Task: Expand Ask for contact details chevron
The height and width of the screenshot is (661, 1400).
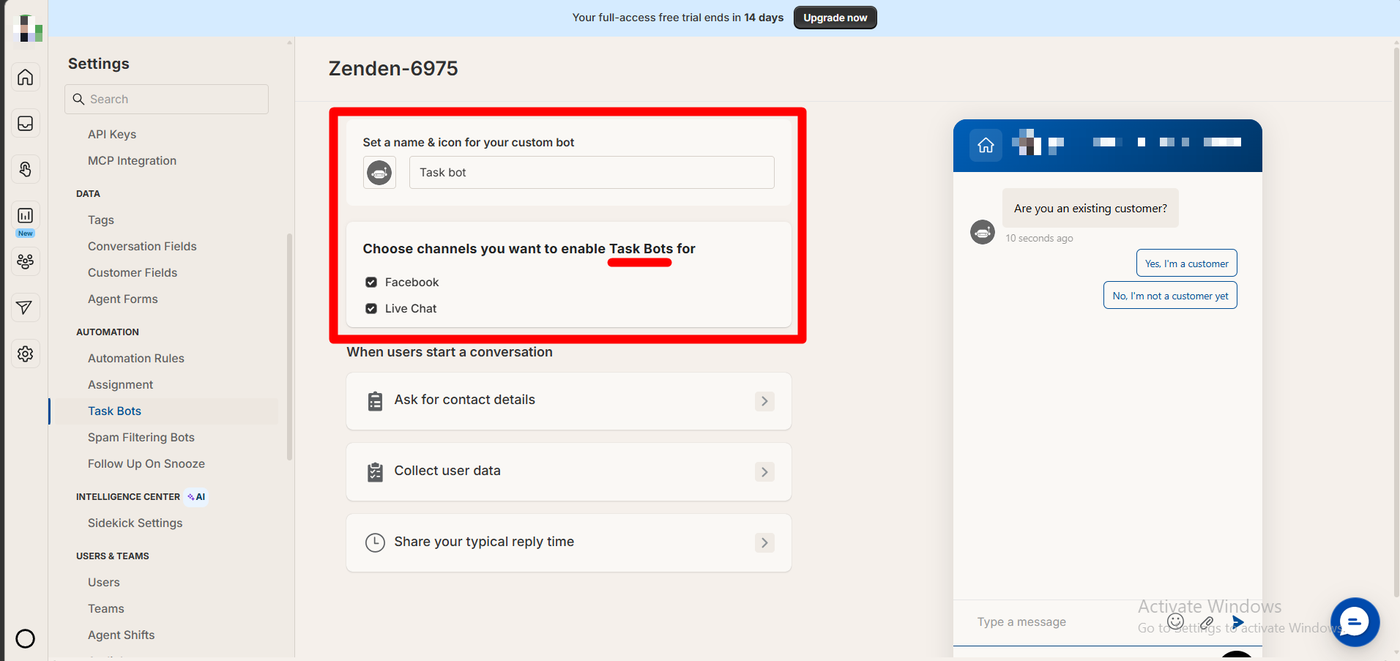Action: tap(764, 401)
